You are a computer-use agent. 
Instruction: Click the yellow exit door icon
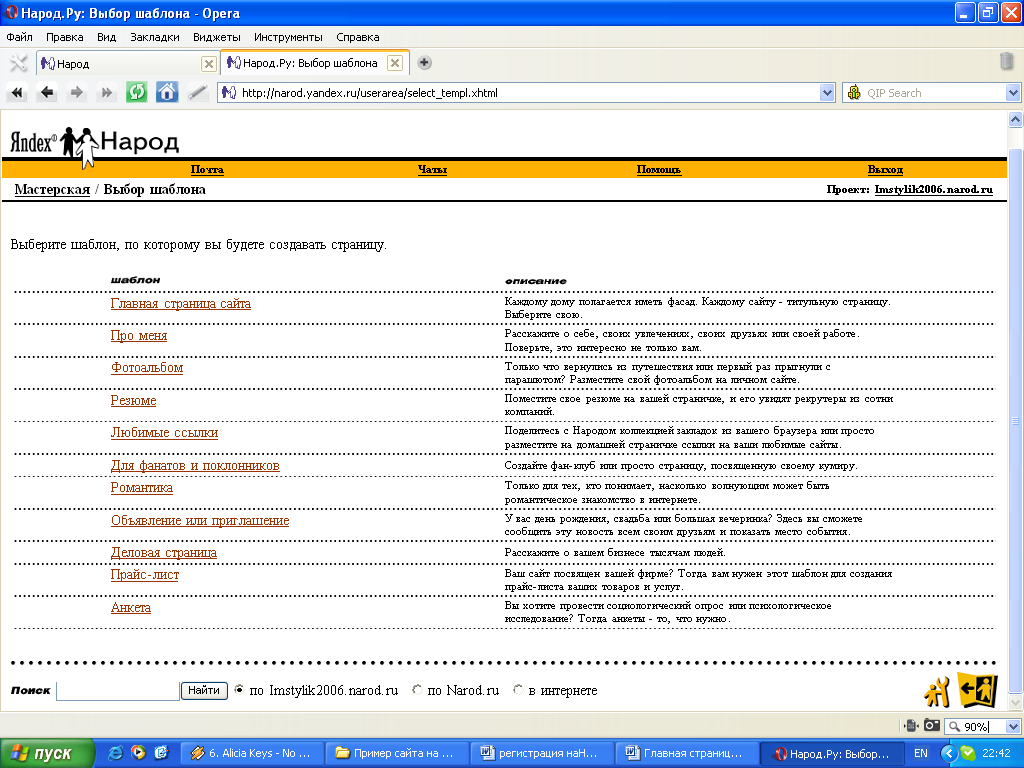[978, 690]
